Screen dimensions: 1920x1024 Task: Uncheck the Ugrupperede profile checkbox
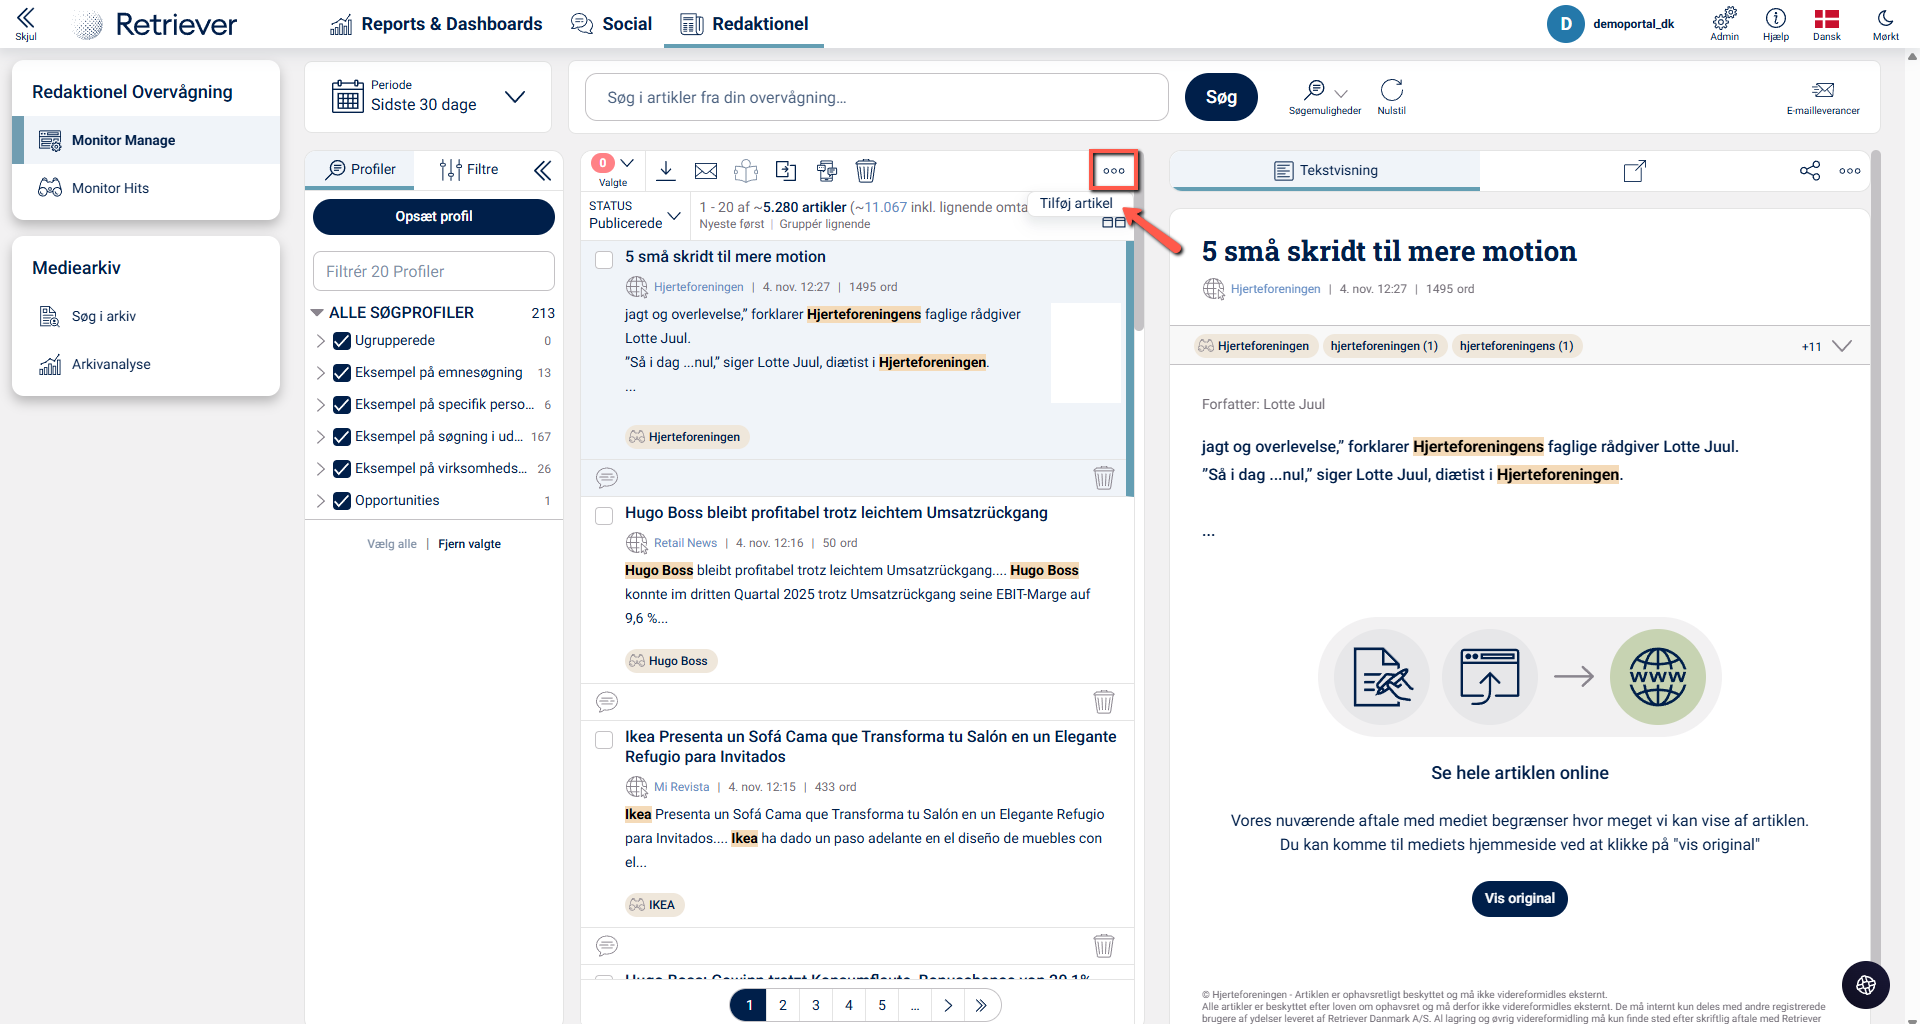coord(342,341)
